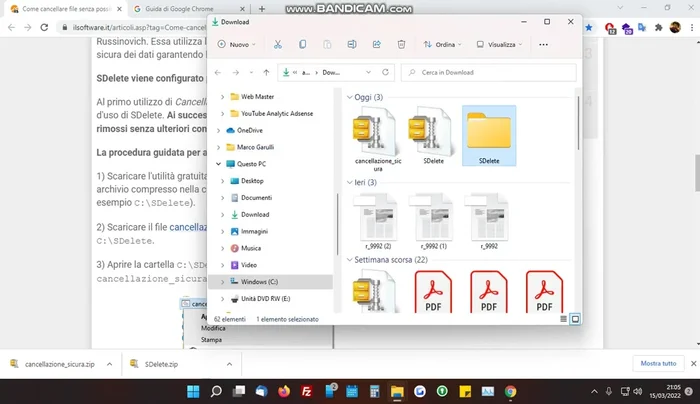
Task: Select cancellazione_sicura zip file thumbnail
Action: tap(378, 139)
